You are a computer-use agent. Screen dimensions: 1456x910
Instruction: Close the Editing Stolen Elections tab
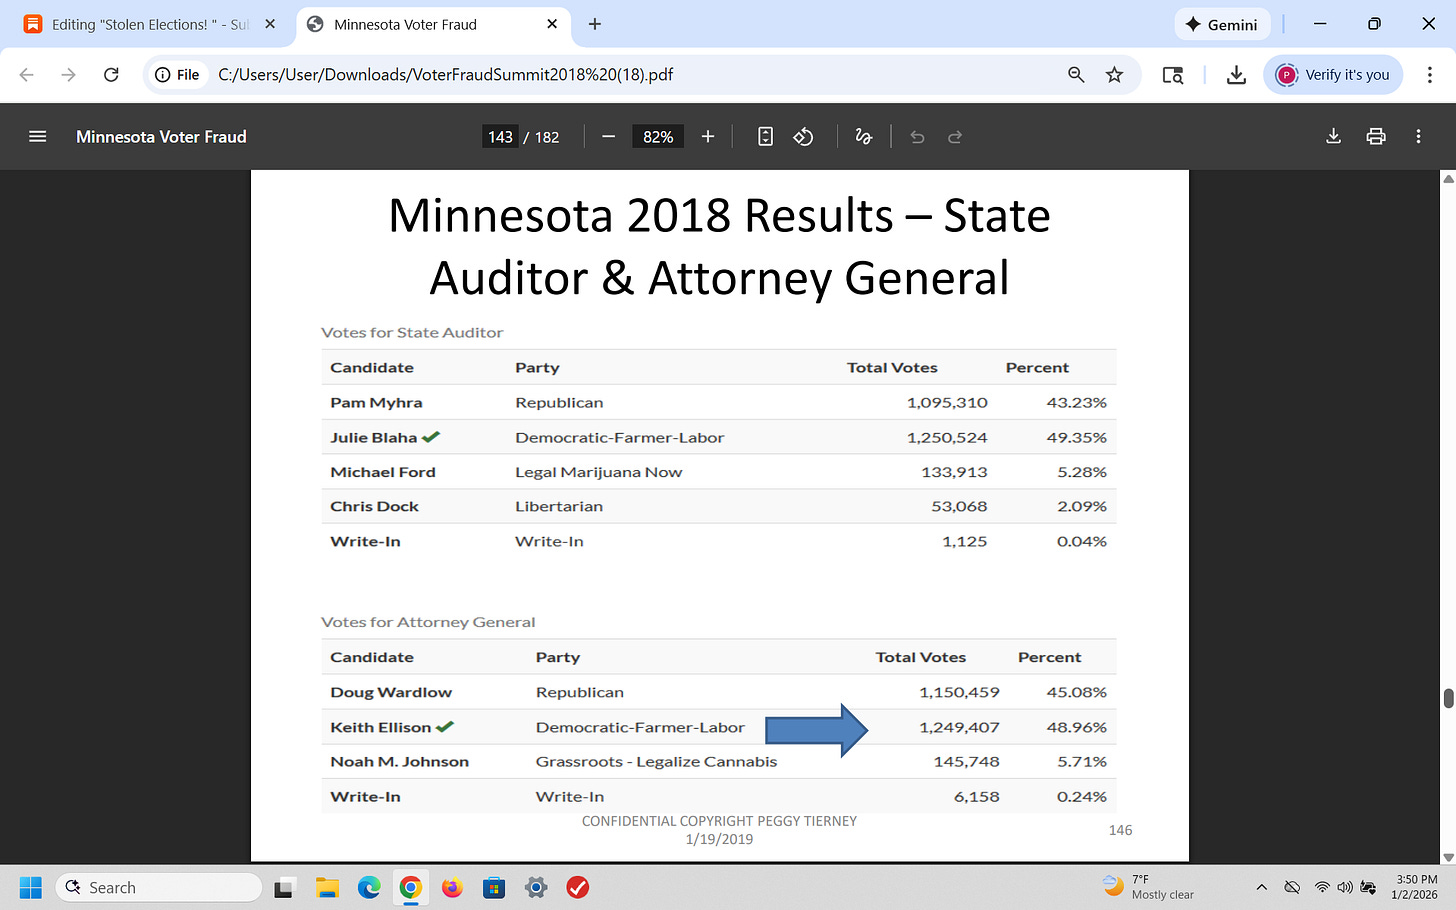point(270,24)
